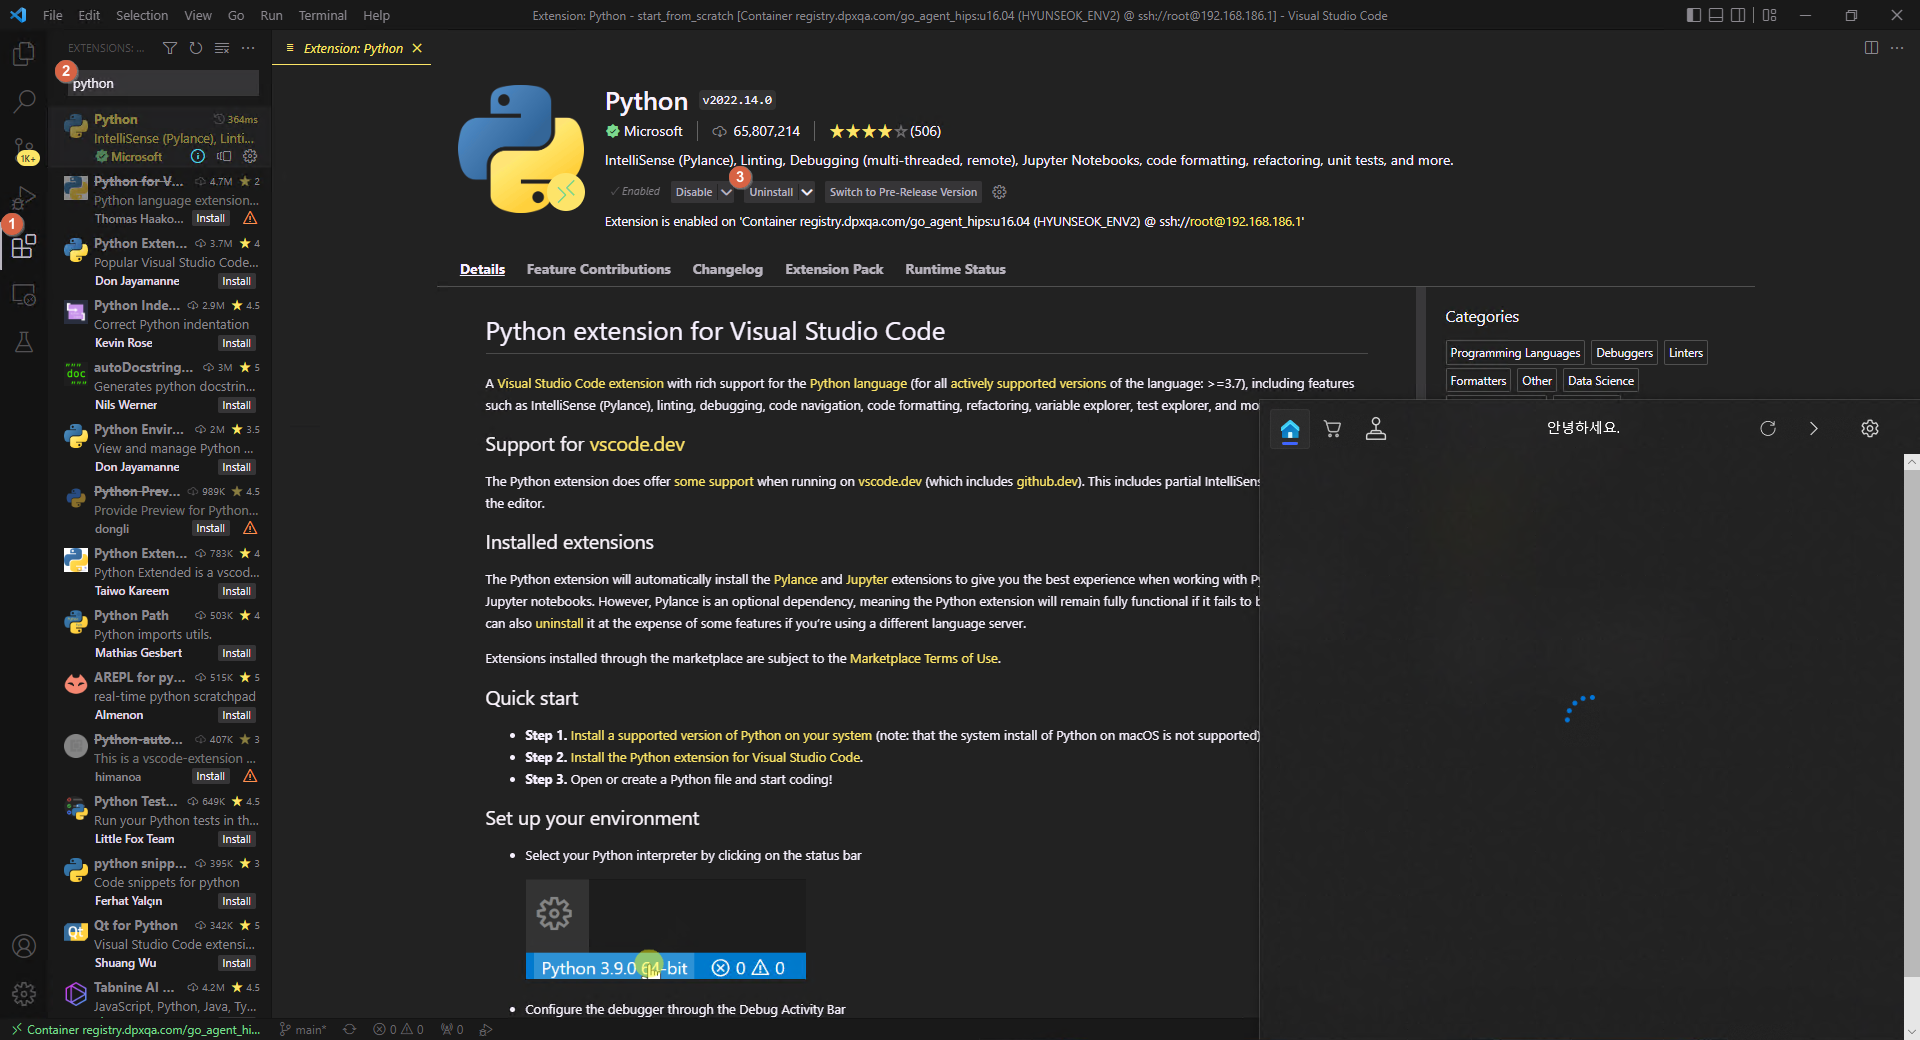Open the shopping cart icon in overlay panel
This screenshot has height=1040, width=1920.
point(1332,429)
